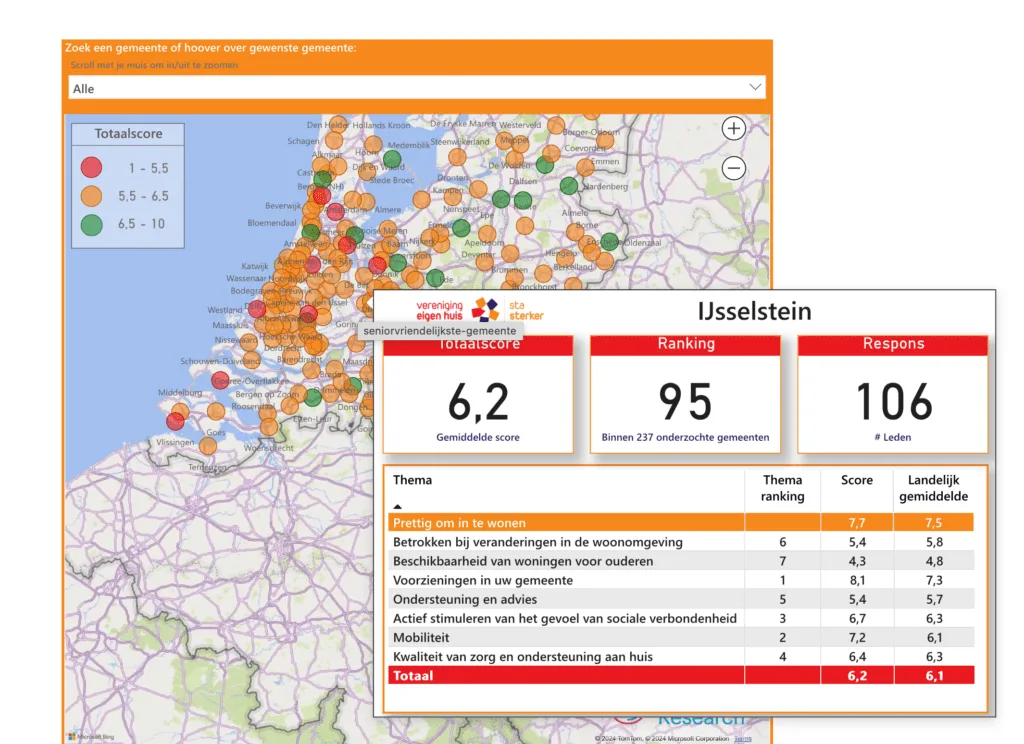Click the IJsselstein title in the detail panel
Screen dimensions: 1024x744
(x=754, y=311)
